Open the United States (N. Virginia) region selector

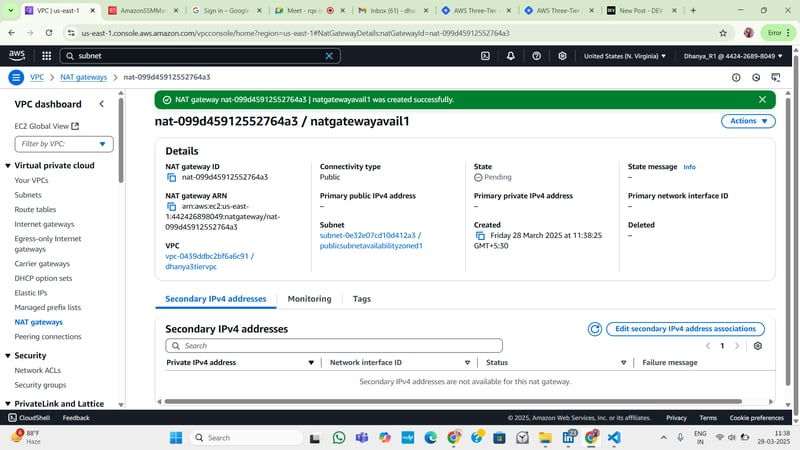[624, 56]
